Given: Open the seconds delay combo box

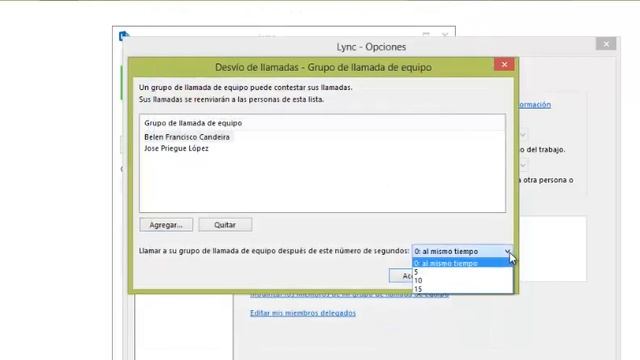Looking at the screenshot, I should (x=462, y=251).
